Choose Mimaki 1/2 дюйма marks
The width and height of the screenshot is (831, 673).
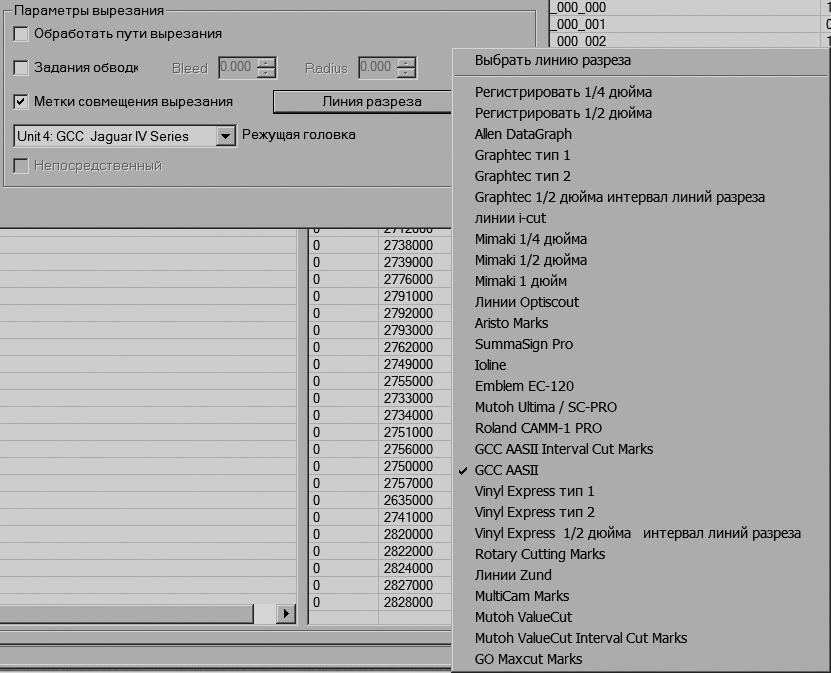coord(531,260)
